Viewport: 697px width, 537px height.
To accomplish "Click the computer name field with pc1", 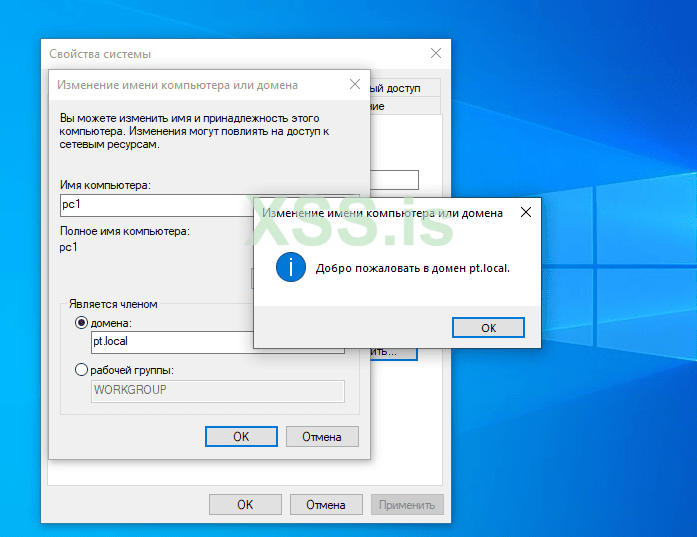I will 156,205.
